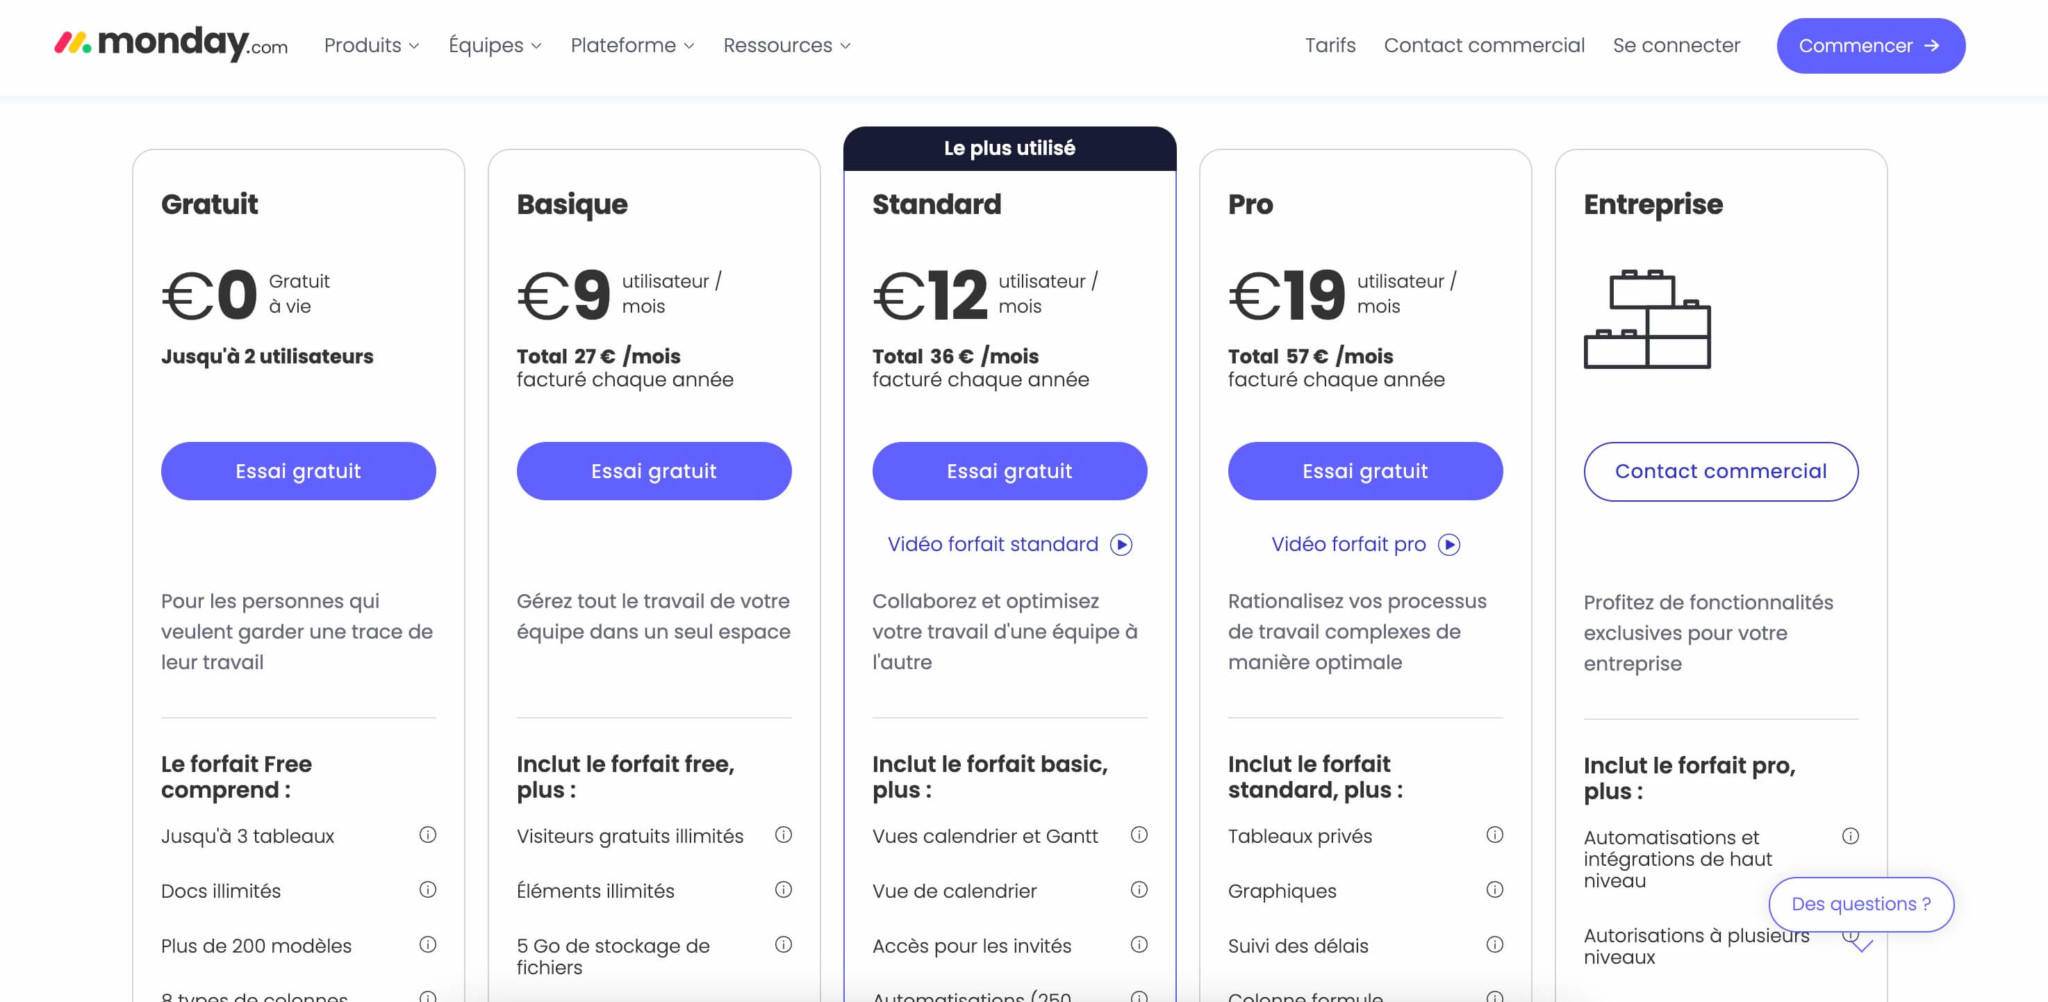The height and width of the screenshot is (1002, 2048).
Task: Click the info icon beside 'Vues calendrier et Gantt'
Action: tap(1140, 834)
